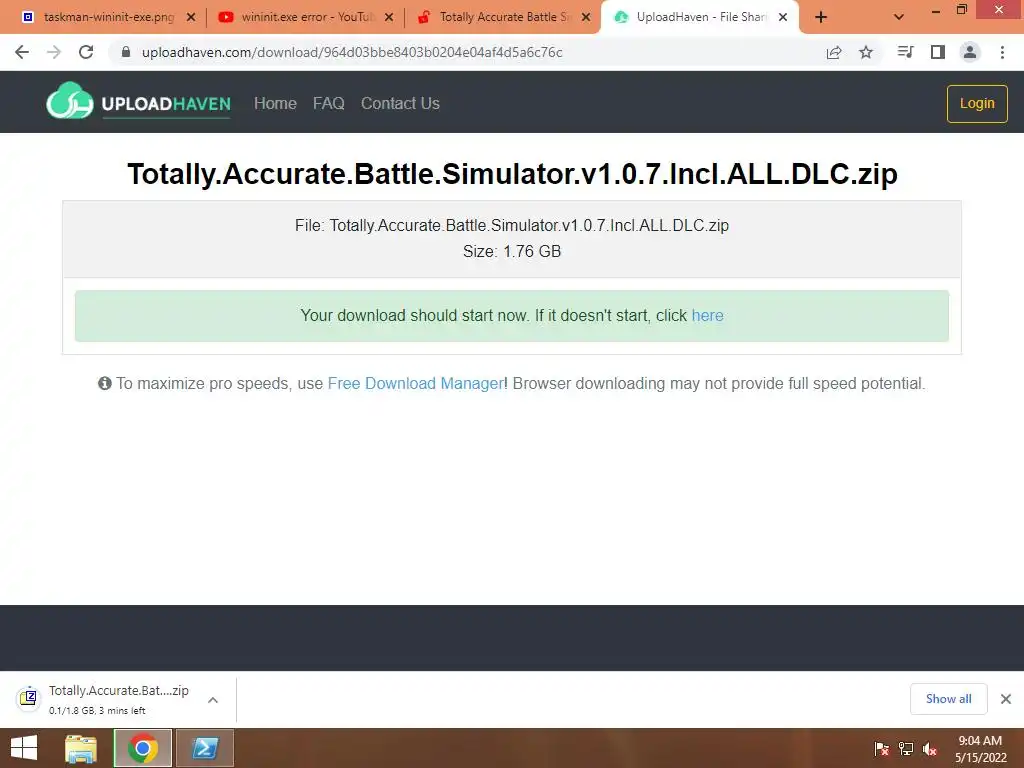Go back with the browser back arrow

tap(22, 52)
